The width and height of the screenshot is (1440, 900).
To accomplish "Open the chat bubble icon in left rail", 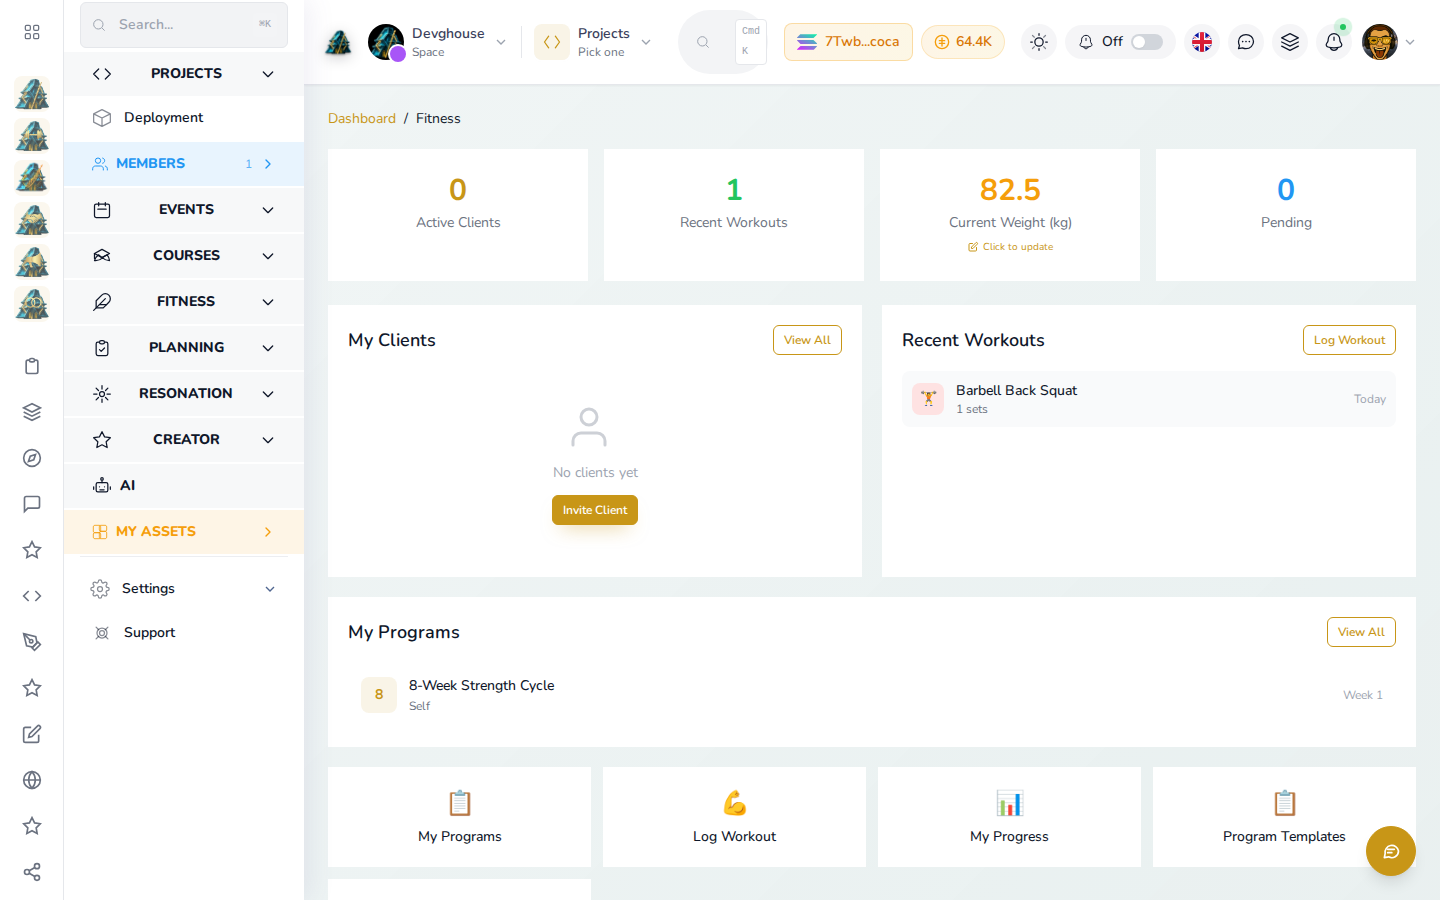I will [x=32, y=504].
